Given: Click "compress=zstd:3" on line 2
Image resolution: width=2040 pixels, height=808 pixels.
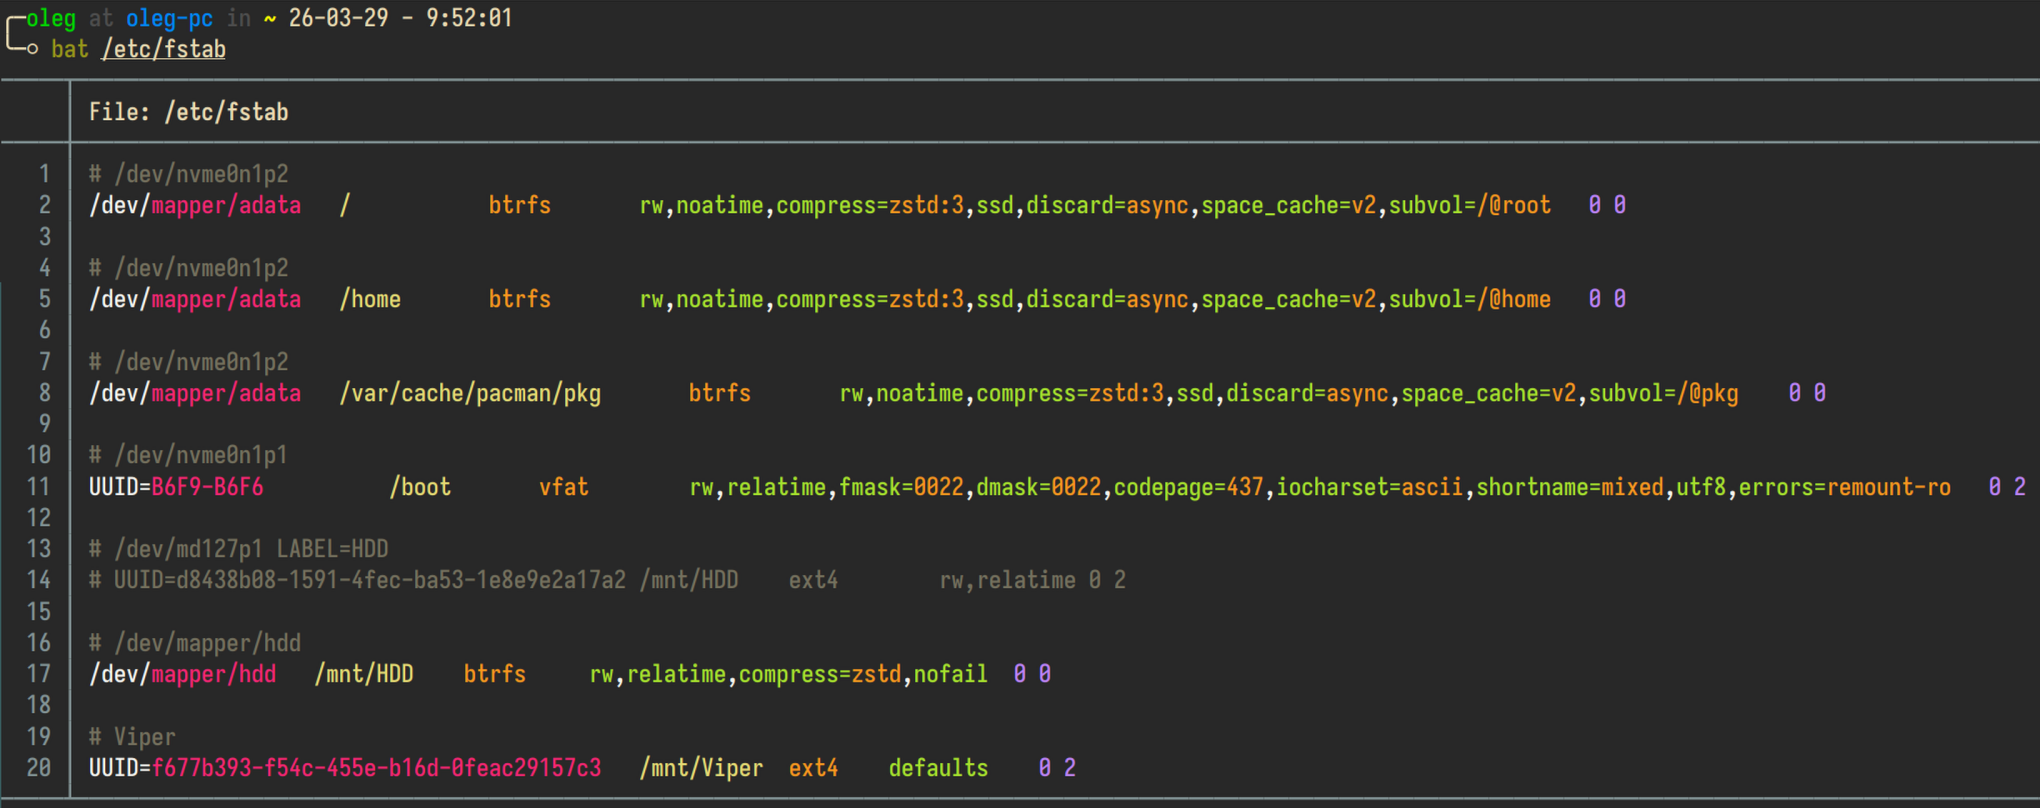Looking at the screenshot, I should (870, 205).
